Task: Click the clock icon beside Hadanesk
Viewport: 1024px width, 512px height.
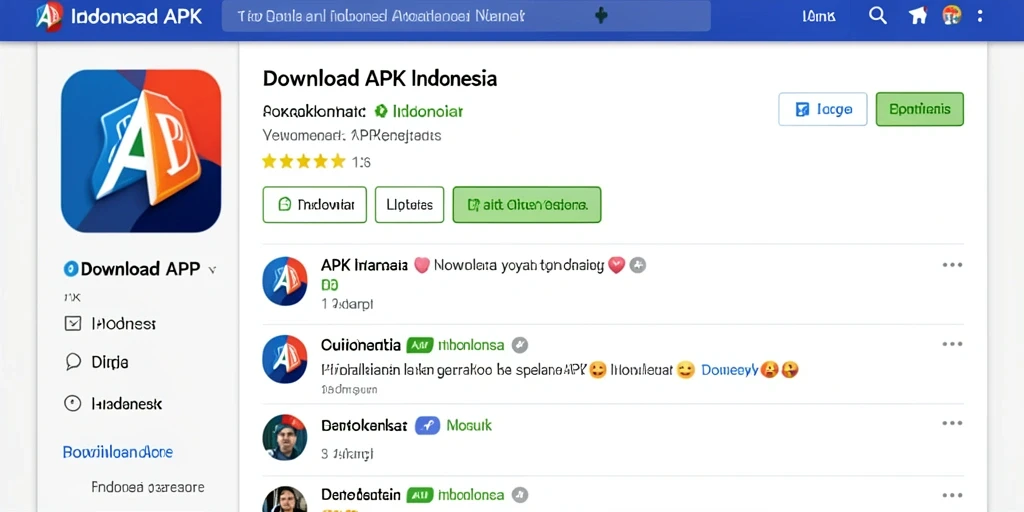Action: click(x=72, y=404)
